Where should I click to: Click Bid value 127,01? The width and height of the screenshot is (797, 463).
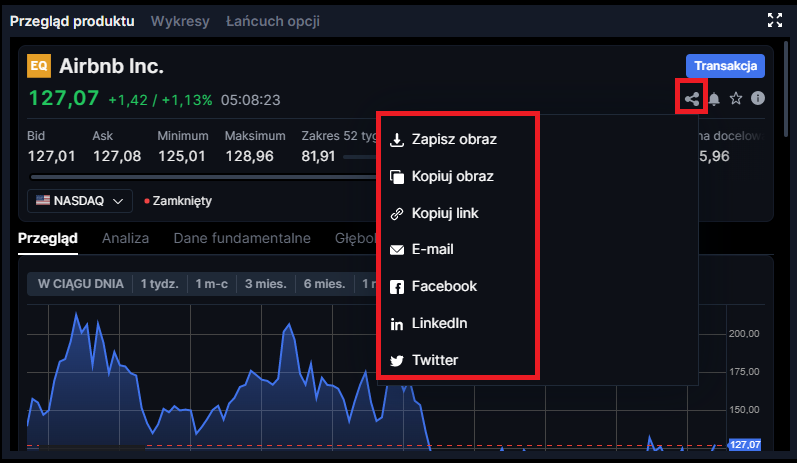pos(51,156)
